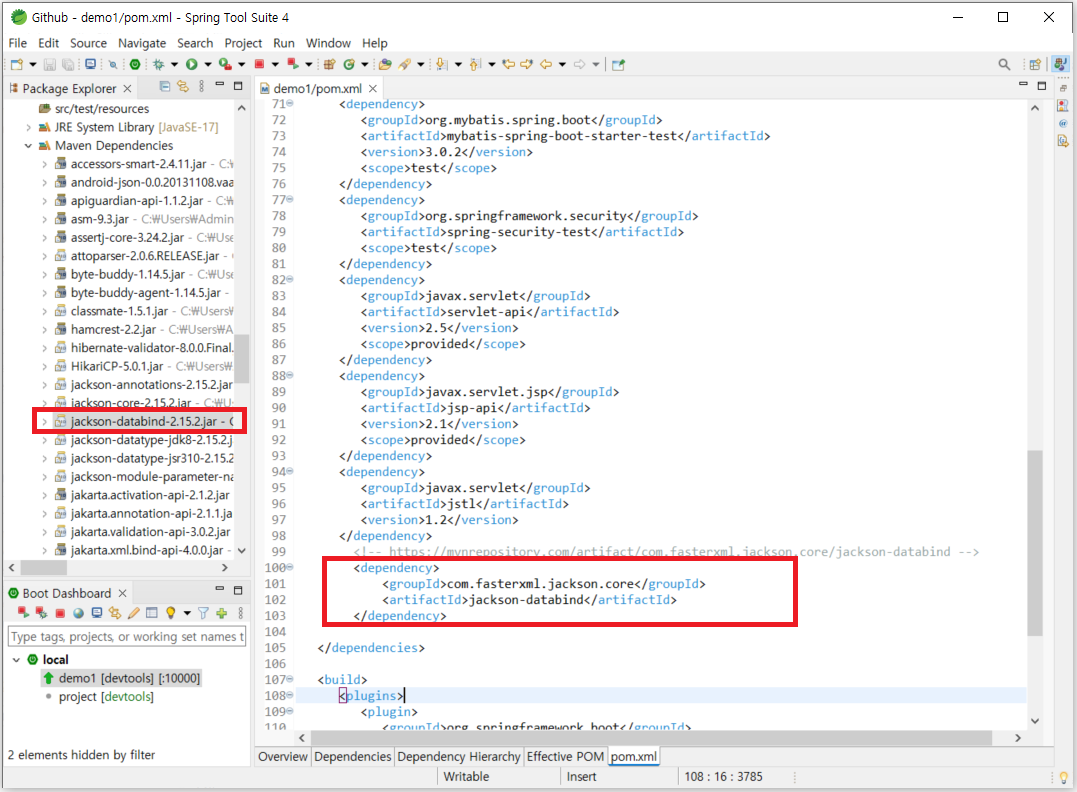
Task: Collapse the dependency fold at line 82
Action: click(290, 280)
